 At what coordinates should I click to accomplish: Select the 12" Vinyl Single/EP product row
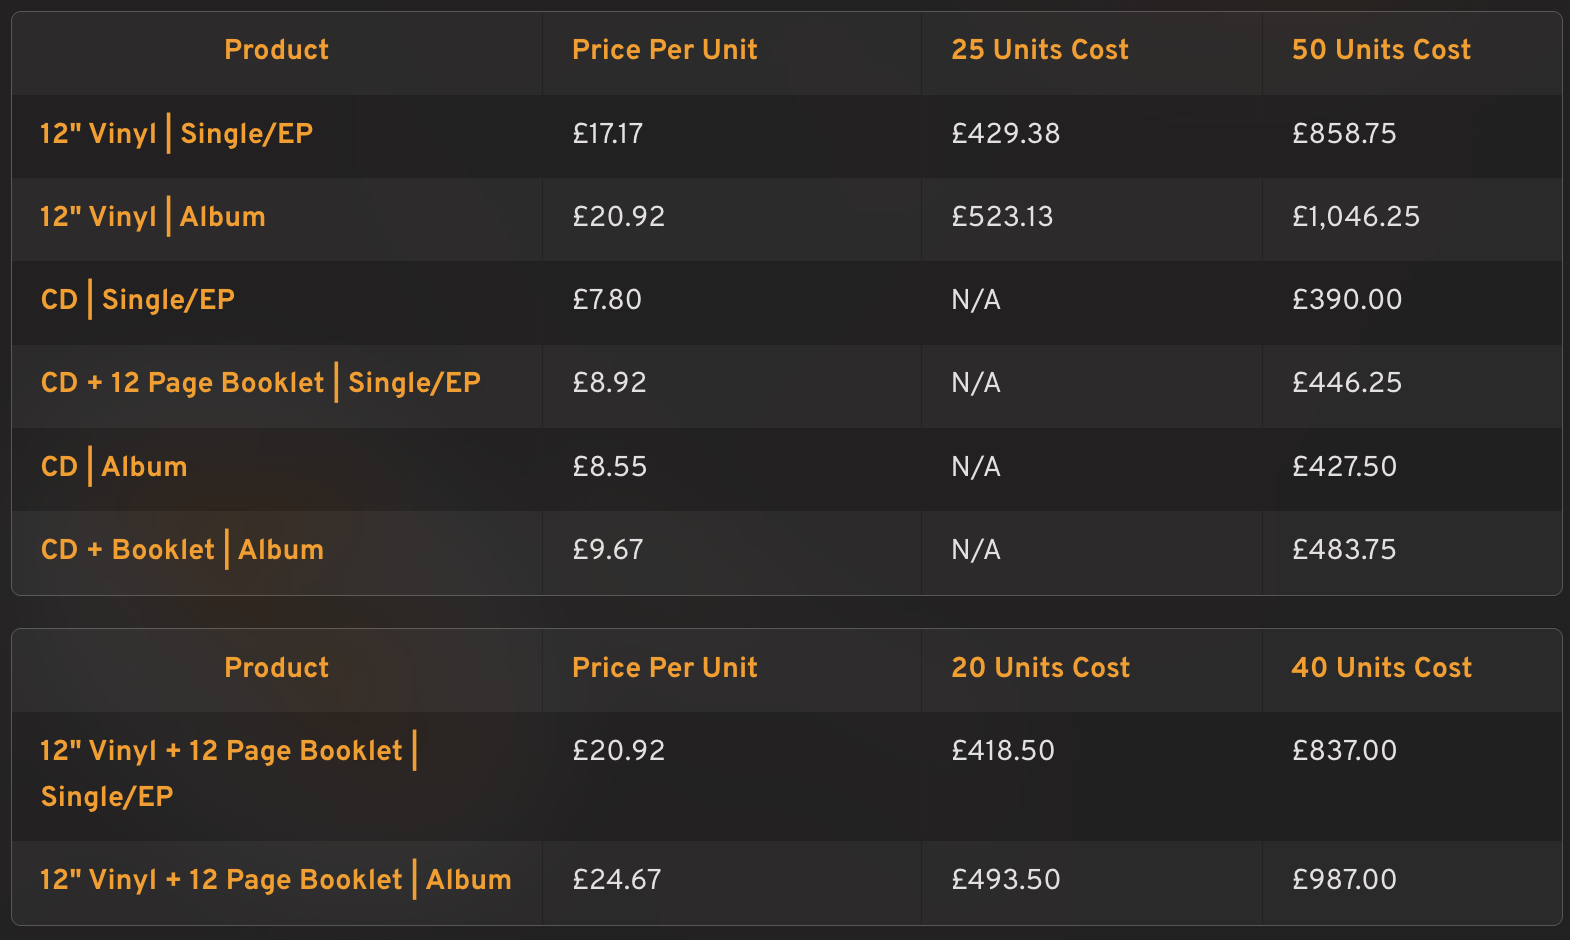[786, 134]
